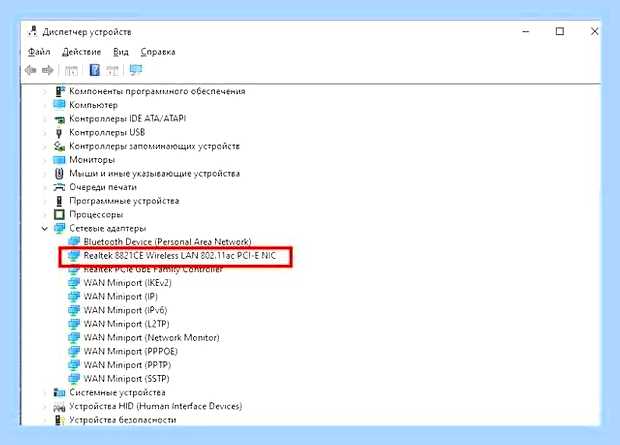This screenshot has height=445, width=620.
Task: Click the icon beside Контроллеры IDE ATA/ATAPI
Action: click(59, 119)
